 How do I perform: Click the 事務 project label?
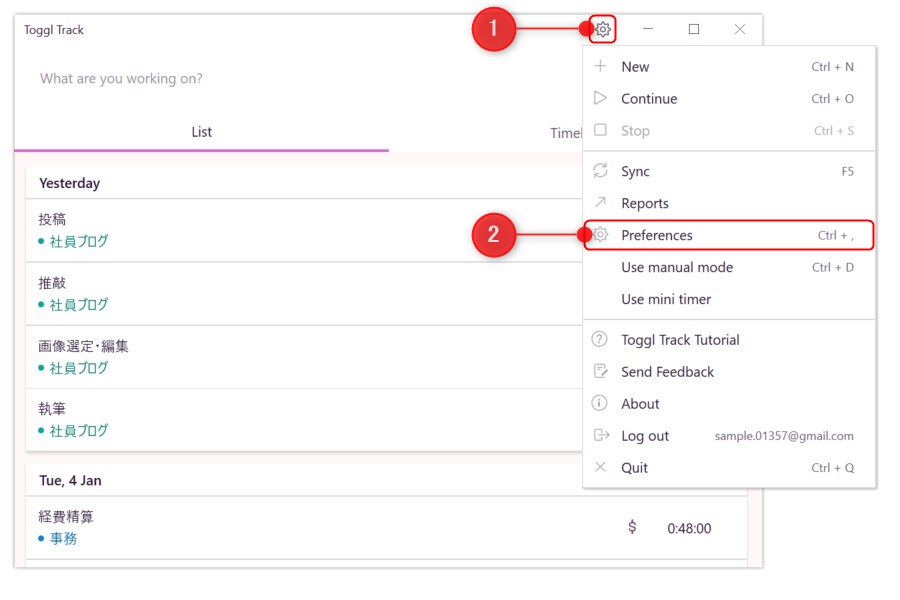click(63, 539)
